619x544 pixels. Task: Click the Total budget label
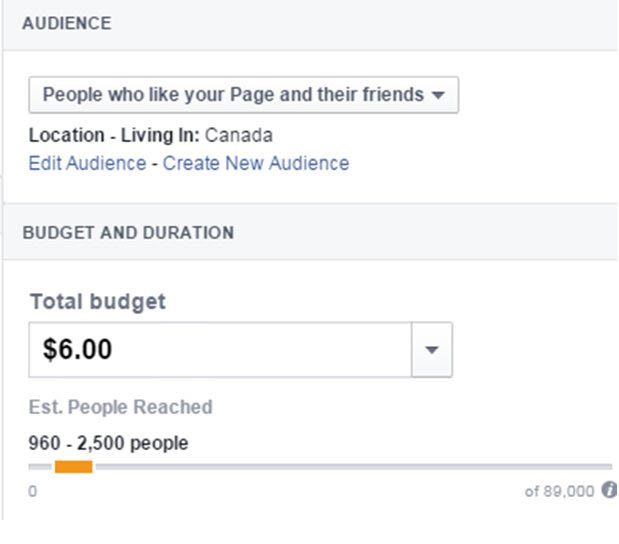coord(98,302)
